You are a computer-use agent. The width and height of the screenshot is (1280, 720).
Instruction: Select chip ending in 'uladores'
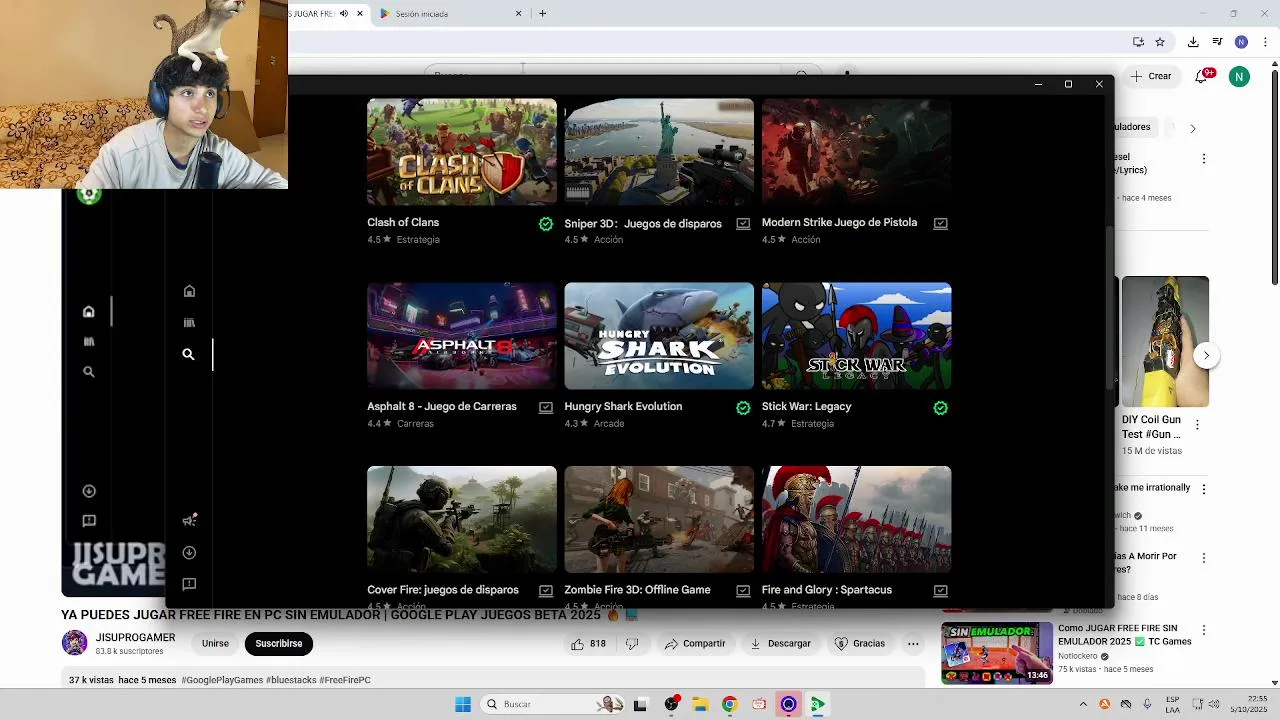tap(1134, 127)
